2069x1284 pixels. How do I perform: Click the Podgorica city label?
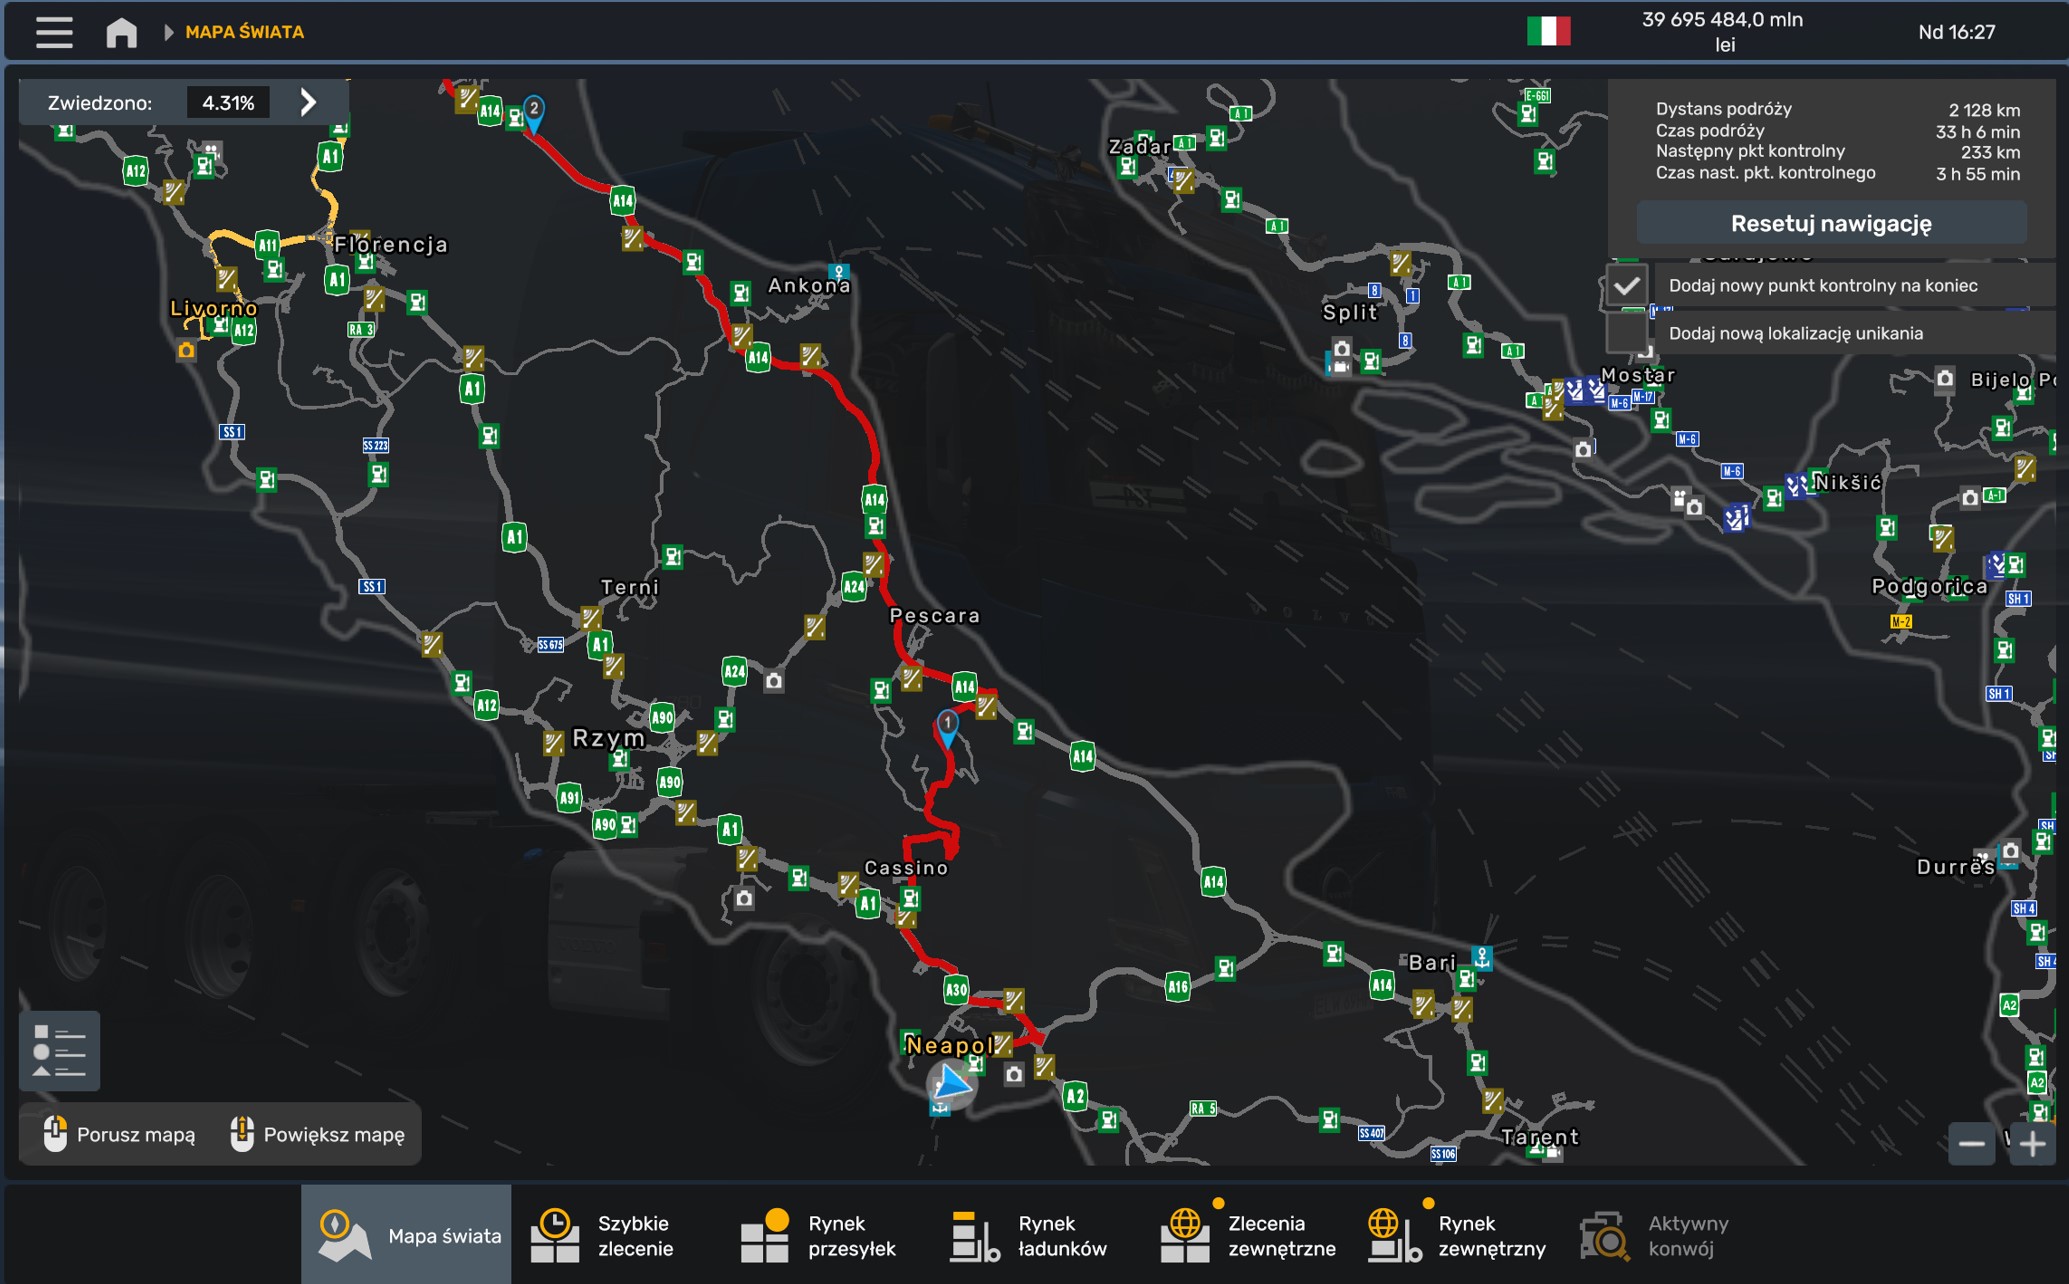pyautogui.click(x=1929, y=586)
